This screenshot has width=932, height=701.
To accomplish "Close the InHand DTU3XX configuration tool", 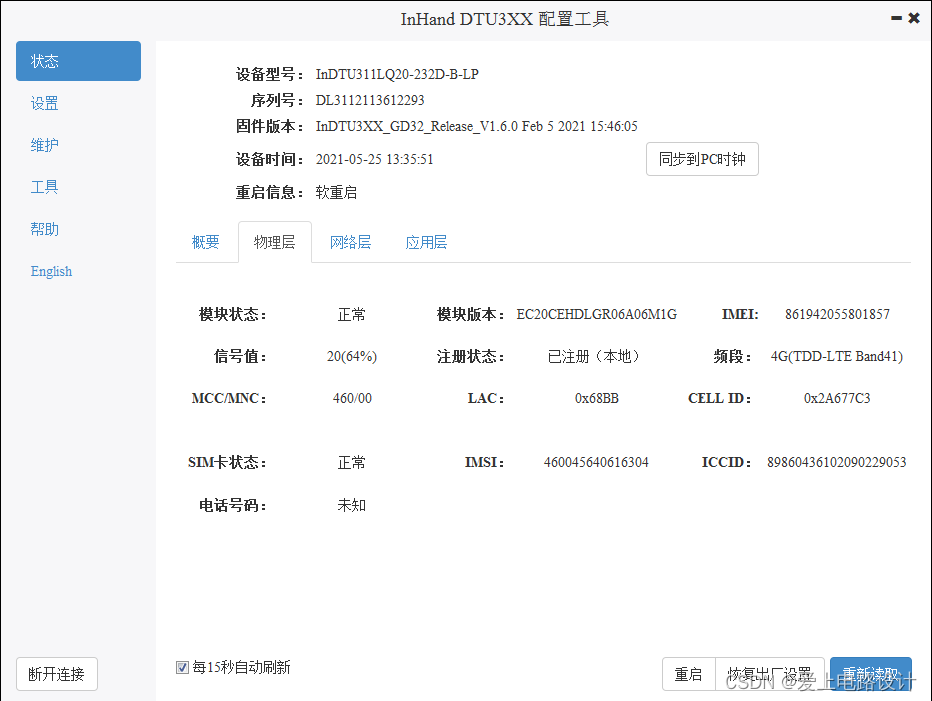I will point(913,17).
